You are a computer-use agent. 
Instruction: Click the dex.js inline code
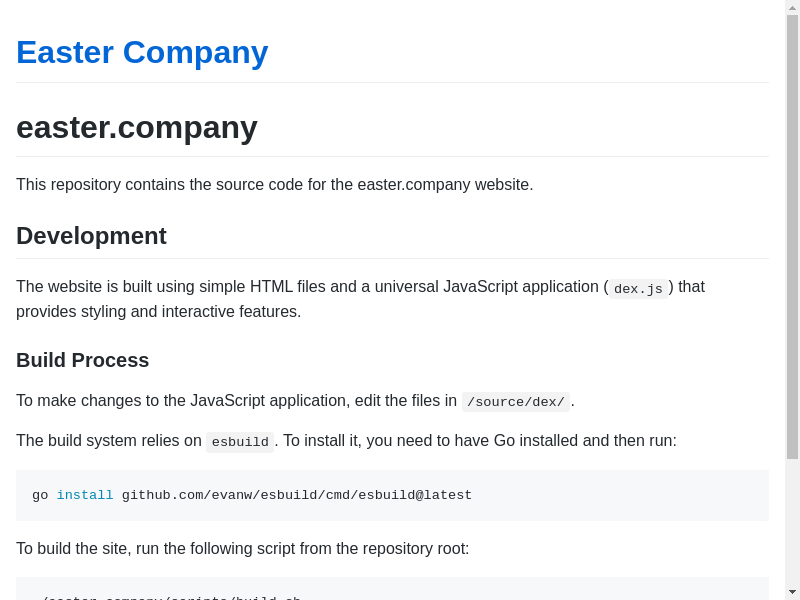tap(638, 289)
